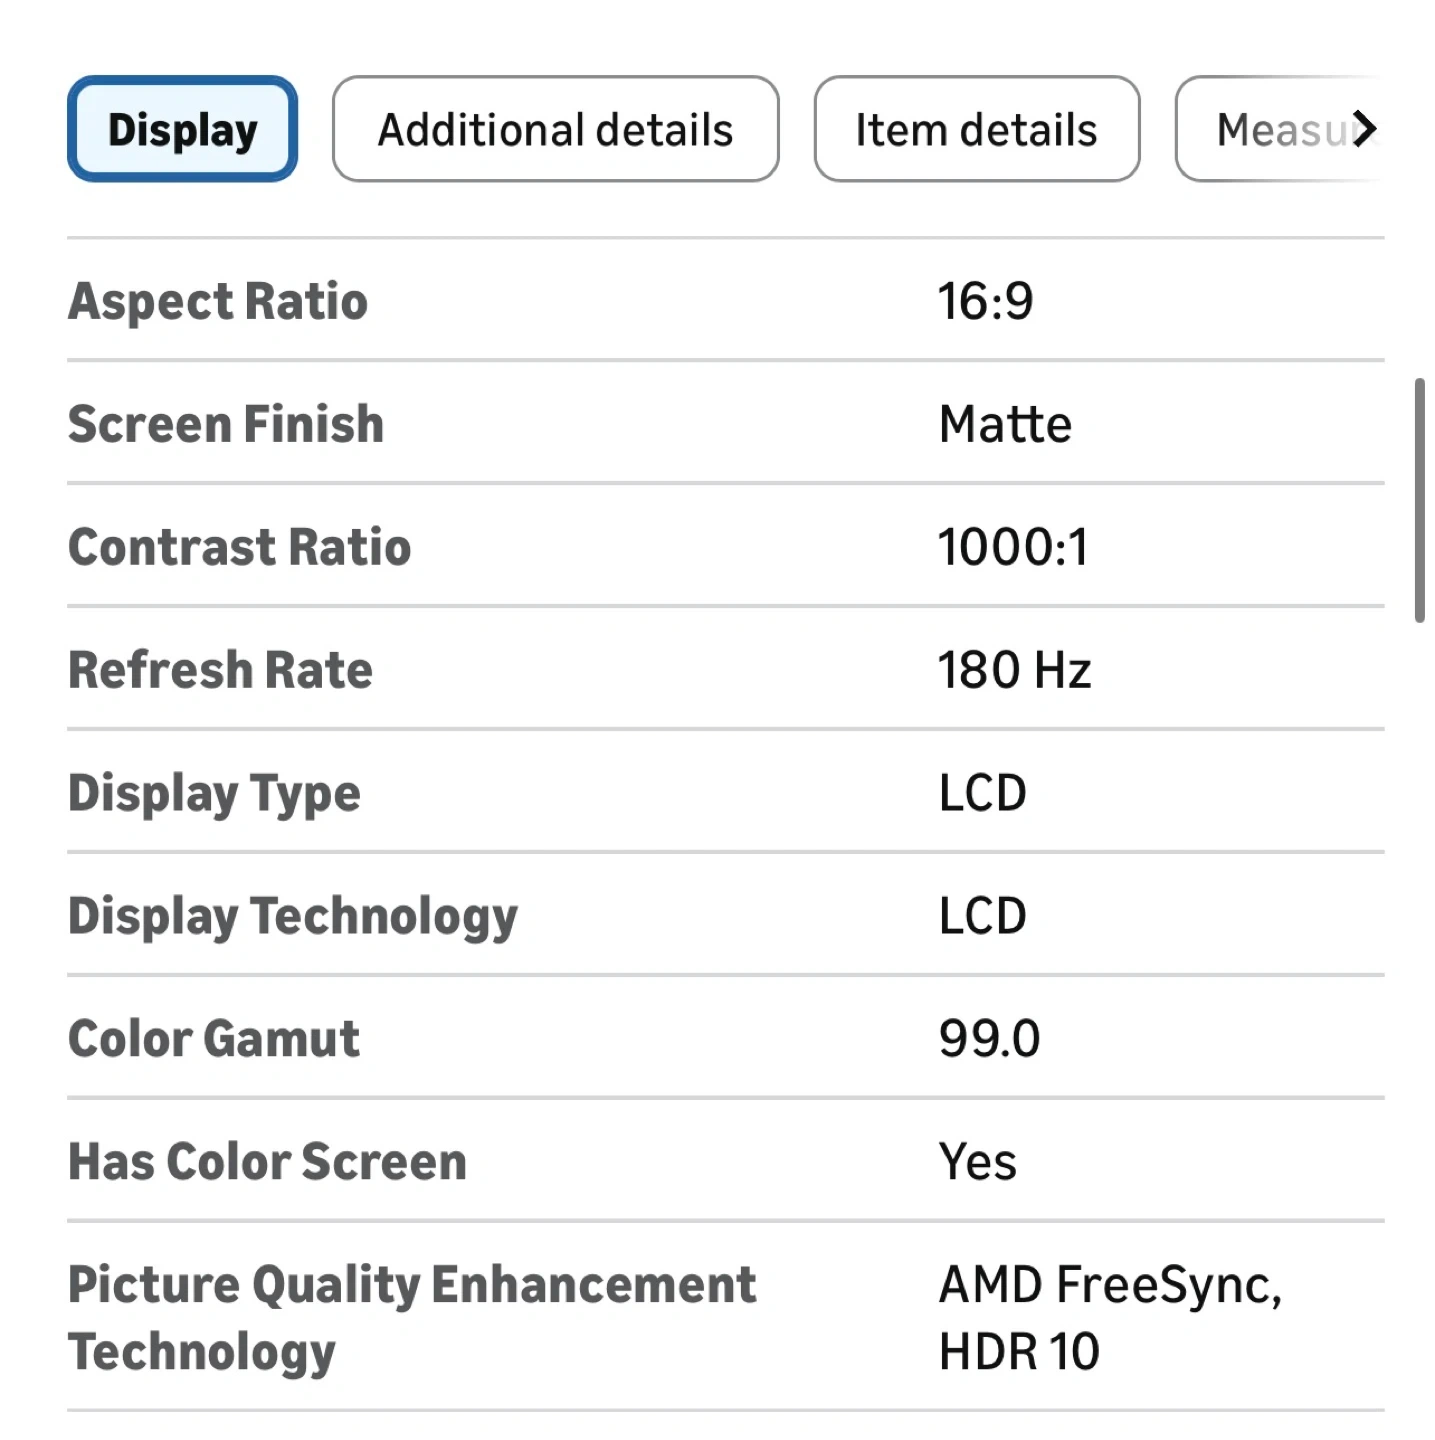Click the Refresh Rate label
The height and width of the screenshot is (1440, 1435).
tap(220, 670)
